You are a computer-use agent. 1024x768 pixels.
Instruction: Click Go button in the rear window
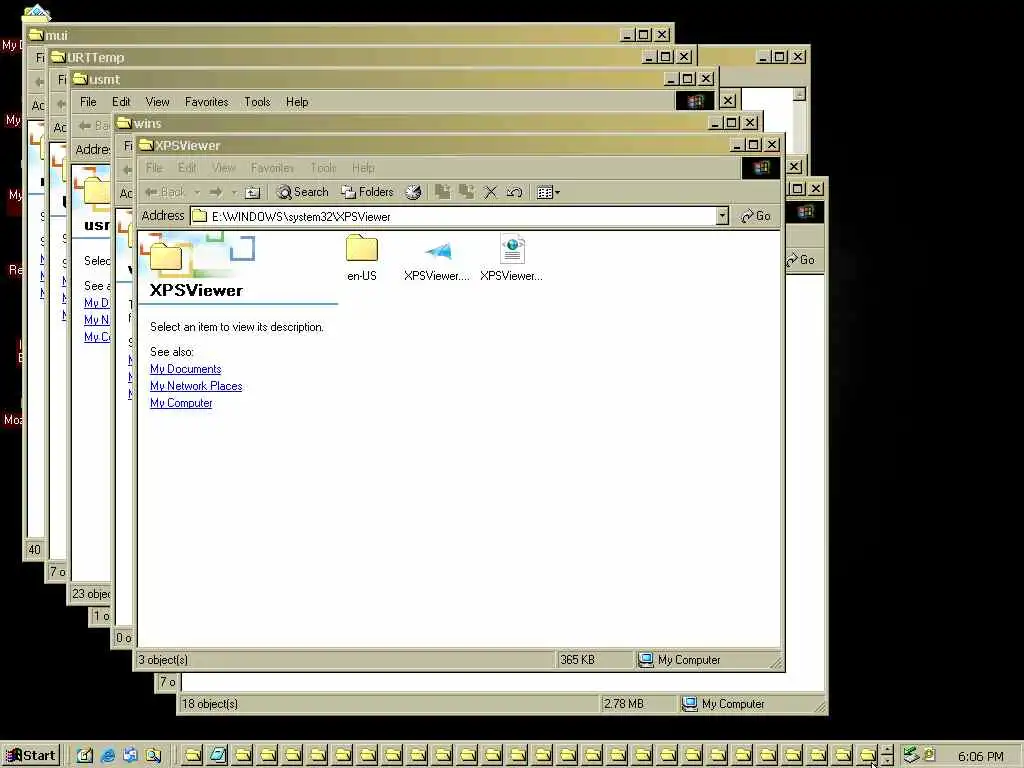(x=801, y=260)
